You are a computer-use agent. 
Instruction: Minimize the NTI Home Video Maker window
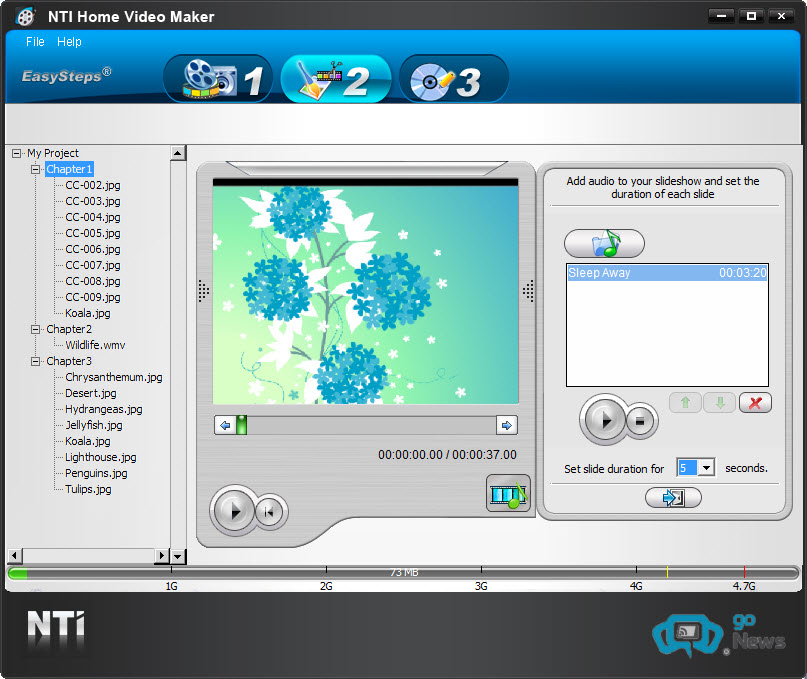coord(721,16)
